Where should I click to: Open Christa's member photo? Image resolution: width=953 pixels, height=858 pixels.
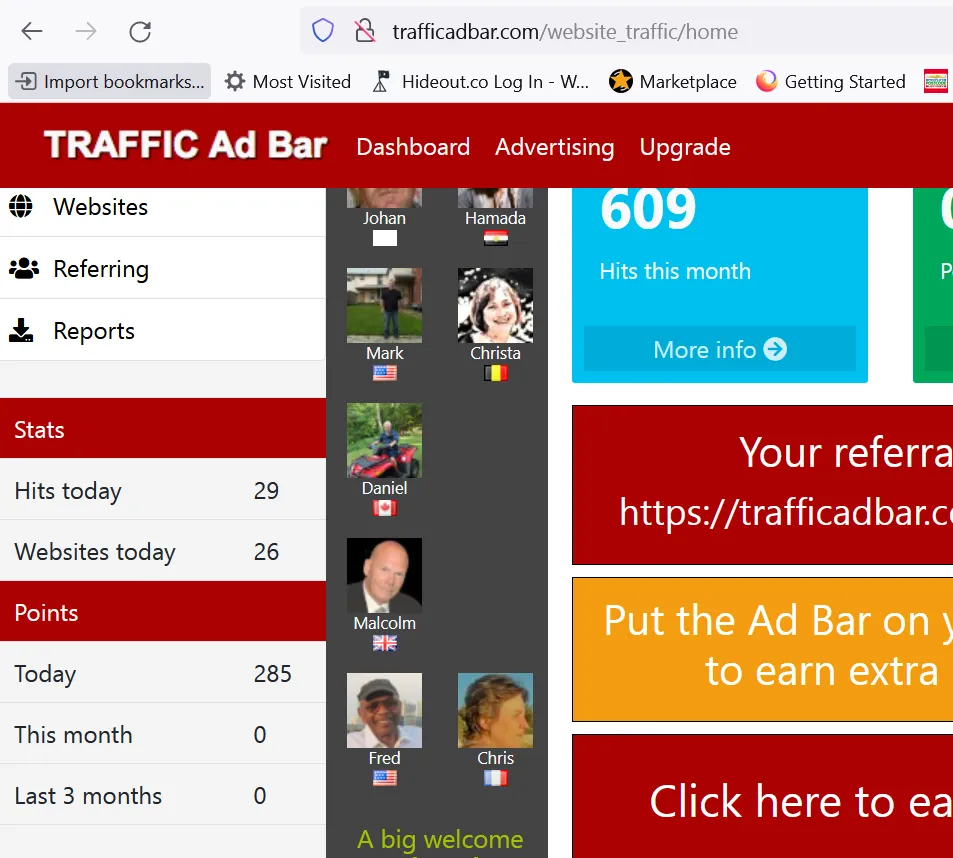click(495, 305)
